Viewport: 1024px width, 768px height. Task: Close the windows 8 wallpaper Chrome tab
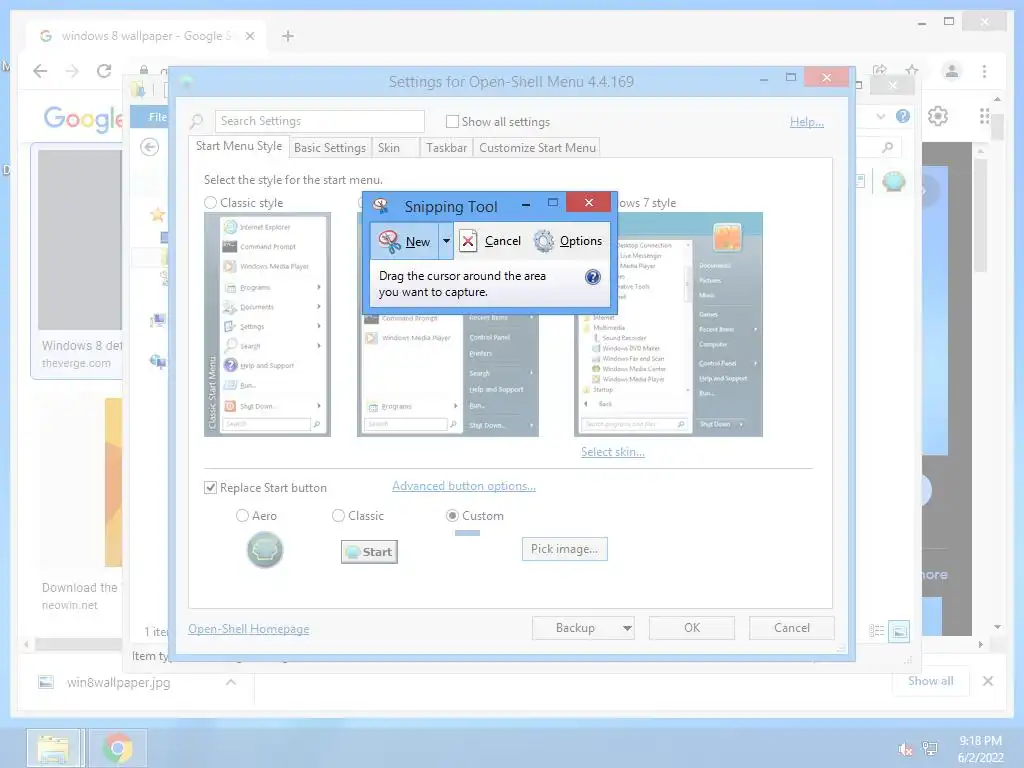250,36
